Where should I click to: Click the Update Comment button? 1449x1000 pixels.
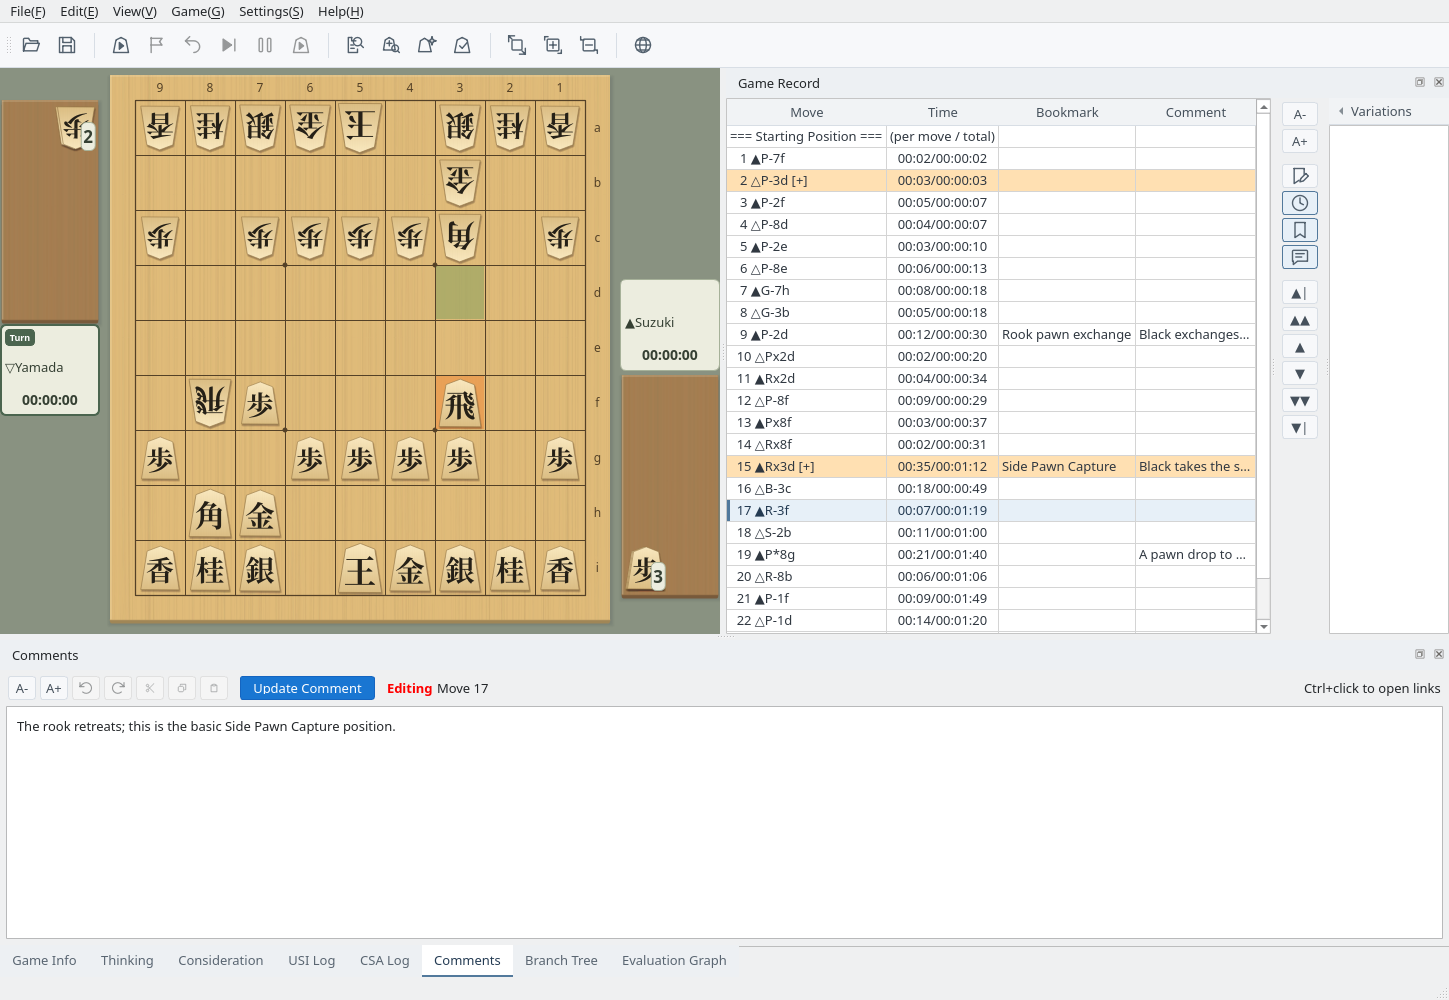pyautogui.click(x=307, y=688)
